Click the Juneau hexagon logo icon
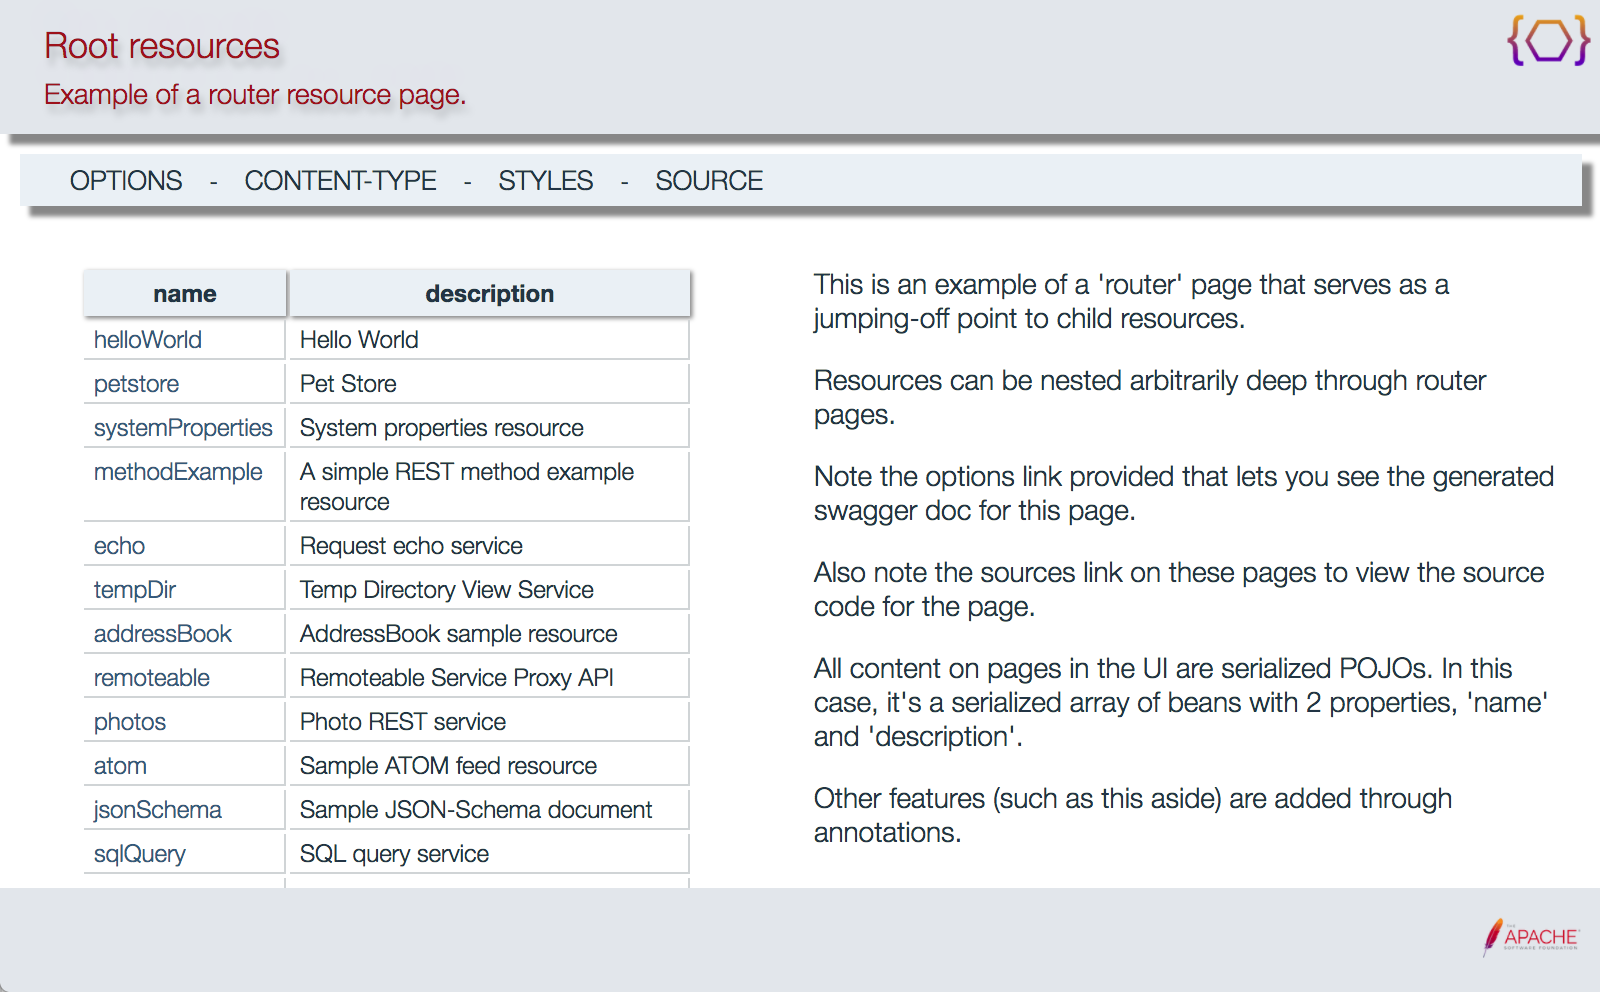The width and height of the screenshot is (1600, 992). point(1548,41)
